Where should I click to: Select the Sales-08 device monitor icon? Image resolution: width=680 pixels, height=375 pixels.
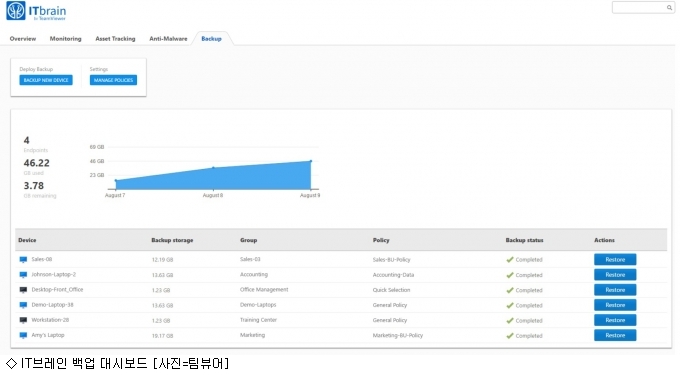point(23,260)
